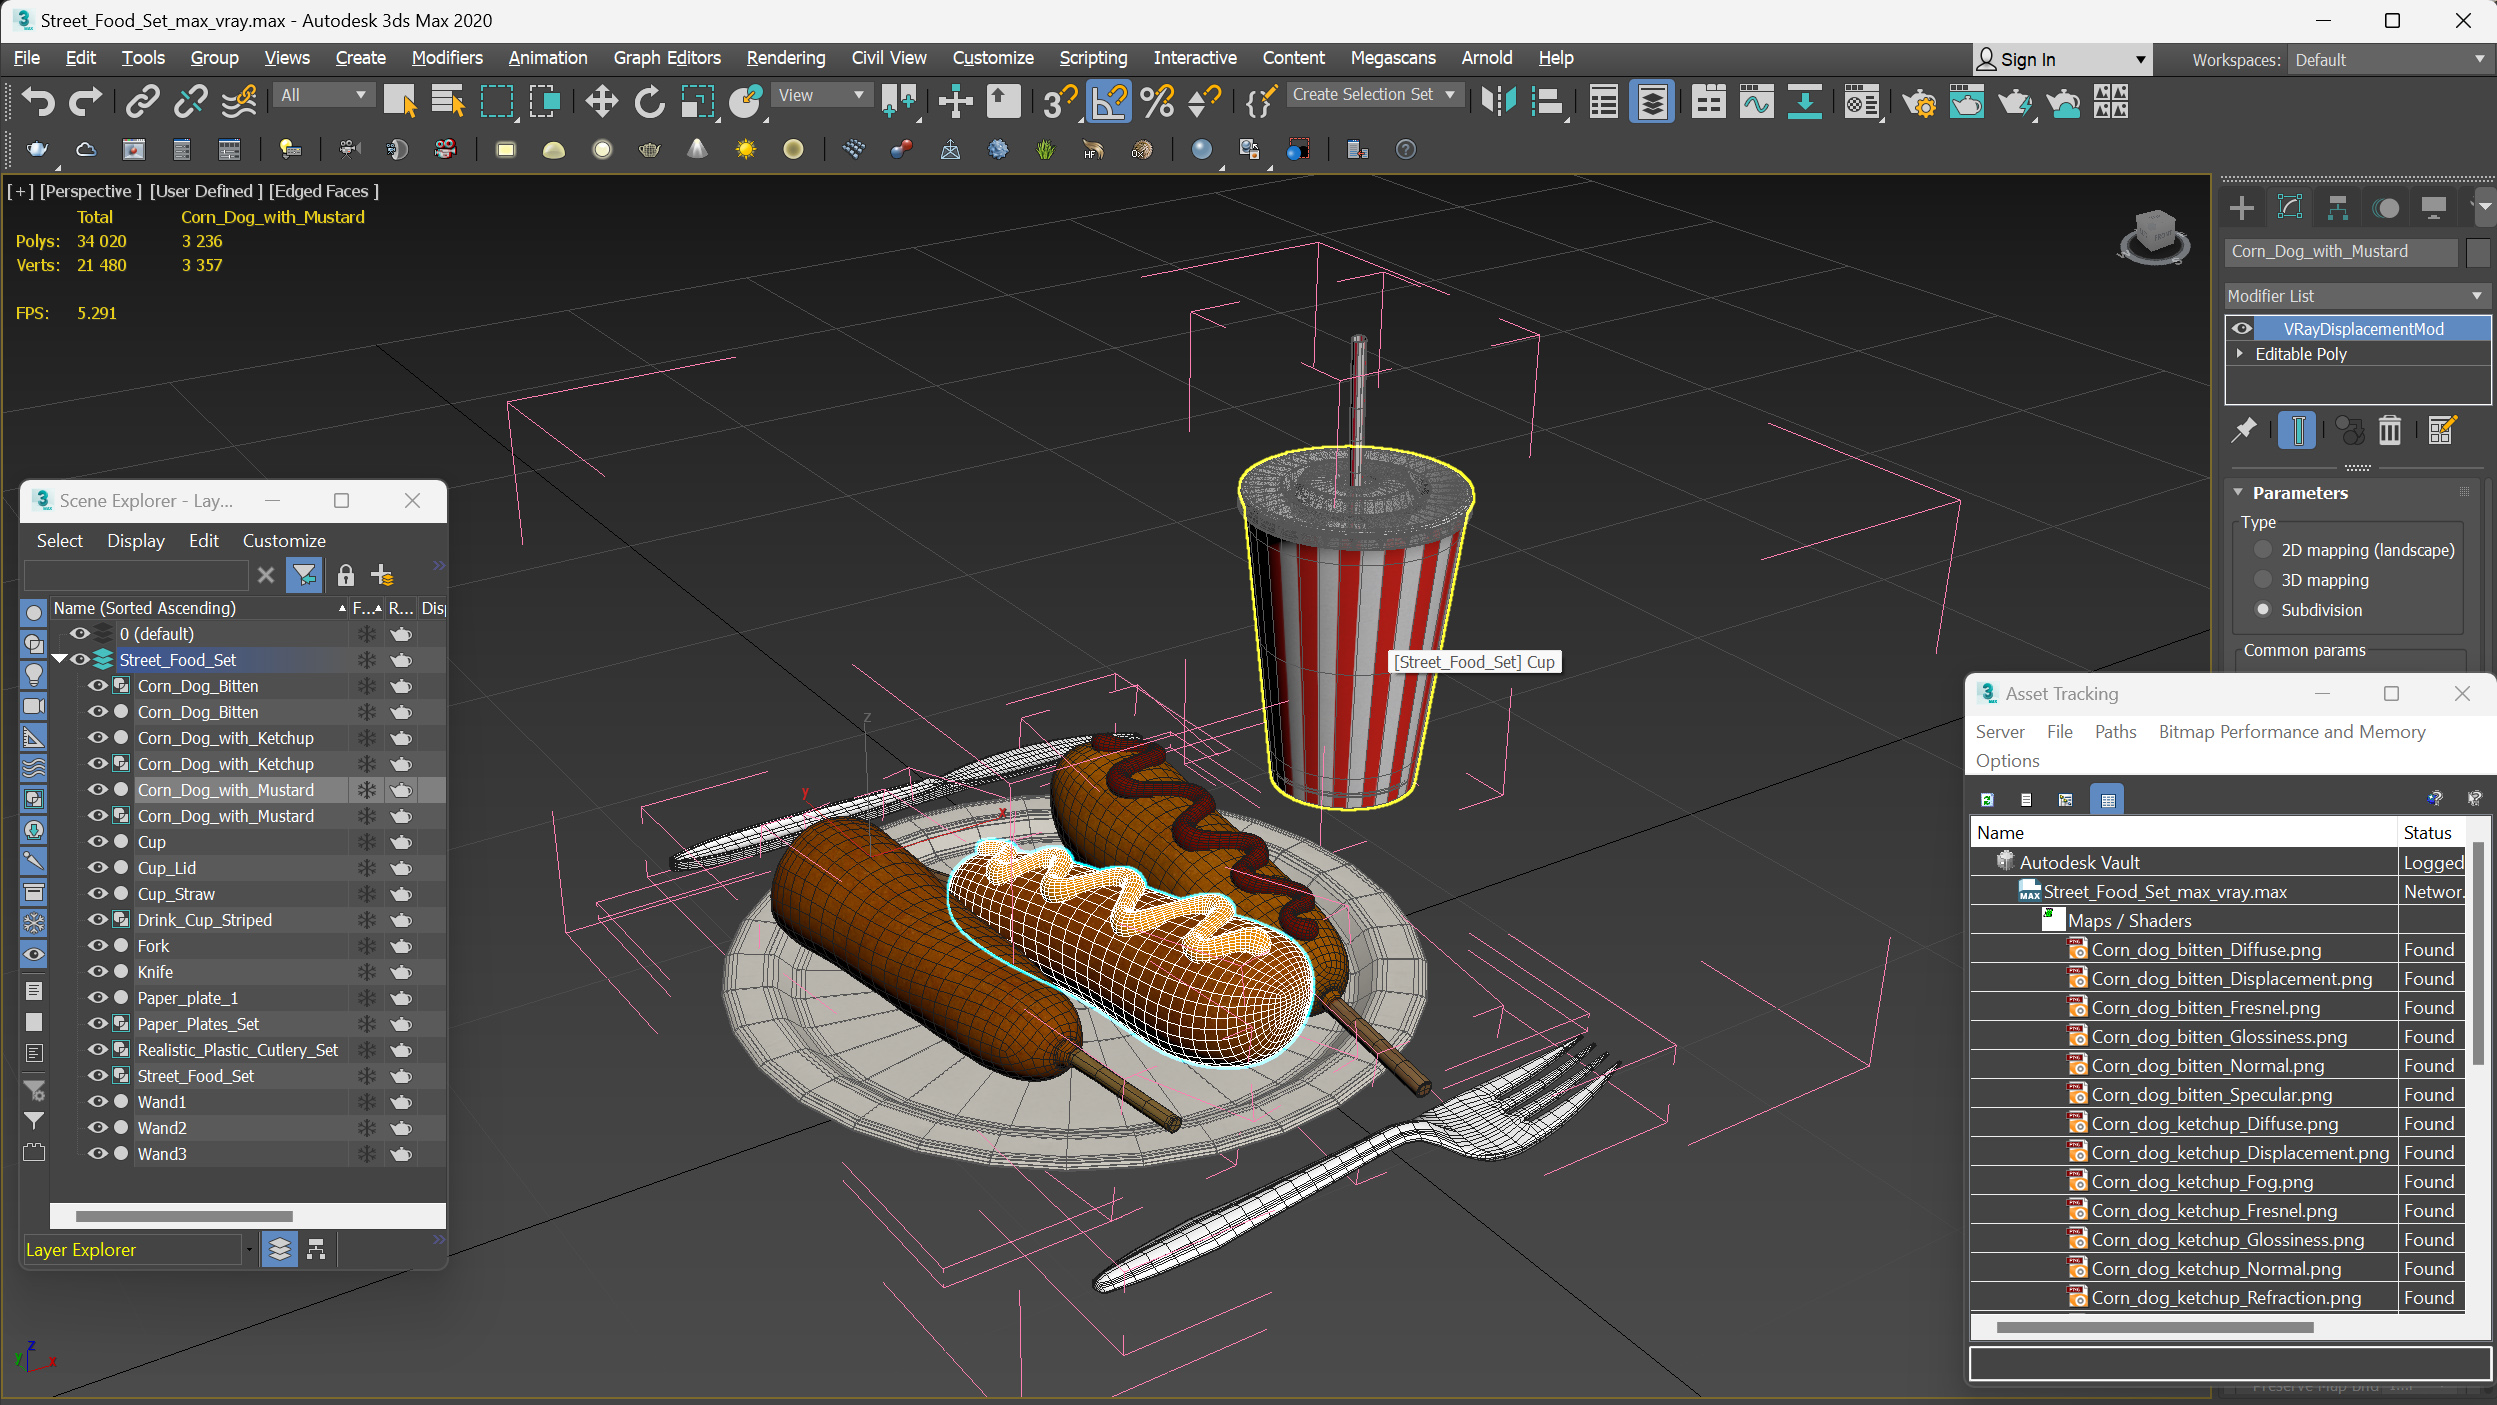Expand the Editable Poly modifier entry
The width and height of the screenshot is (2497, 1405).
pyautogui.click(x=2240, y=353)
